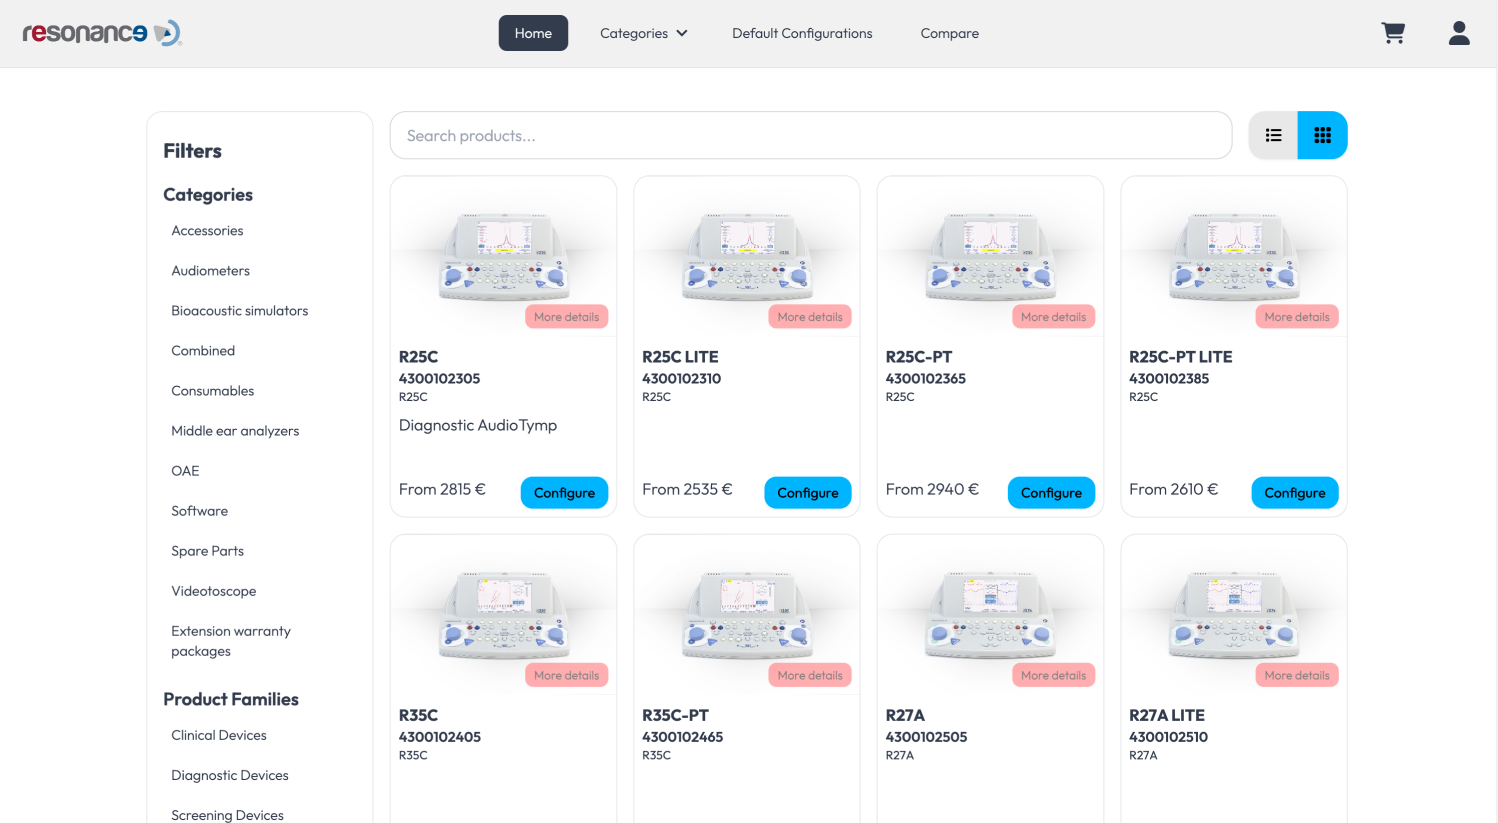Configure the R25C-PT product
The image size is (1498, 823).
[1051, 492]
